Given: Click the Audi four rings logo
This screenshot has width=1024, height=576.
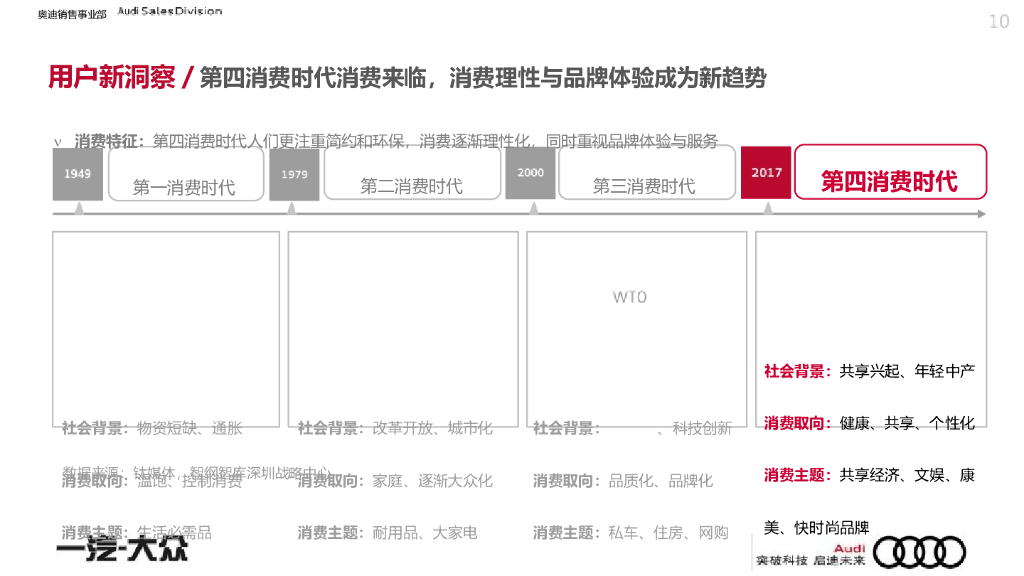Looking at the screenshot, I should point(921,551).
